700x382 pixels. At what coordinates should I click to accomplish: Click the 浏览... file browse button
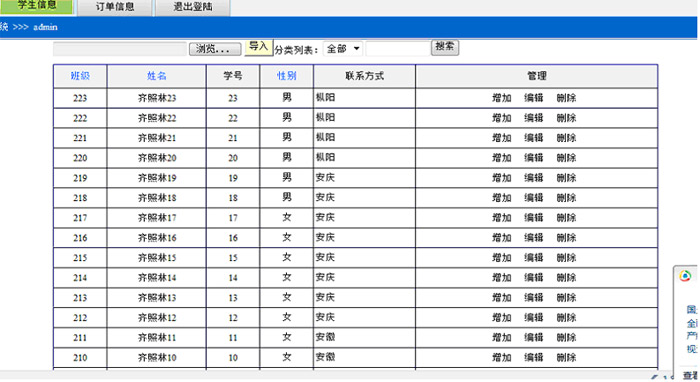point(215,49)
